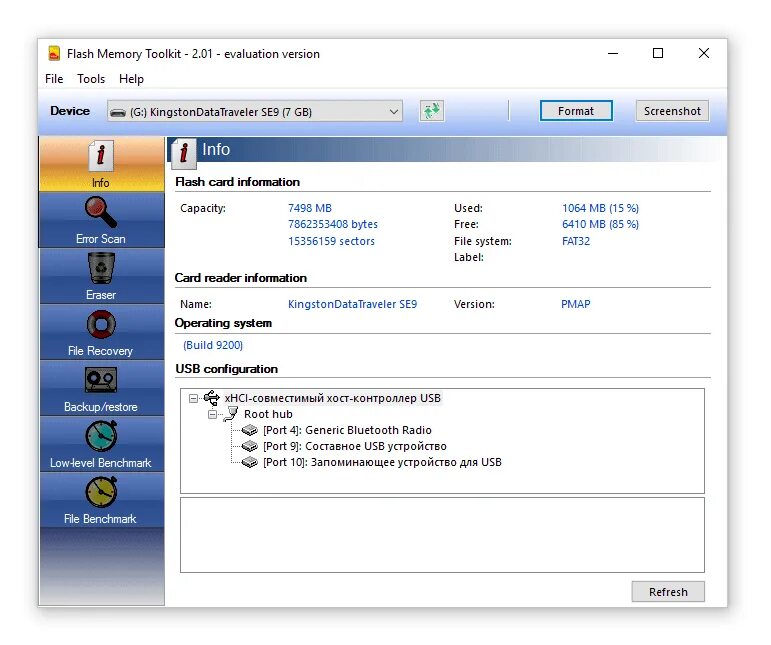Click the capacity value 7498 MB
The image size is (771, 645).
tap(310, 208)
